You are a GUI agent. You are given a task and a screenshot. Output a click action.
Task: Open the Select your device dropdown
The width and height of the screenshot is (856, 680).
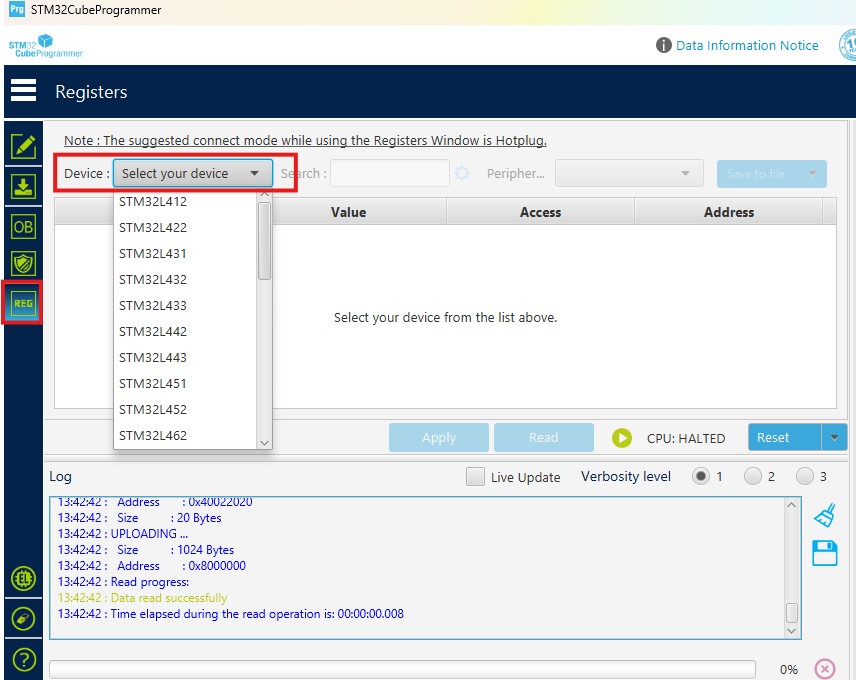point(192,172)
